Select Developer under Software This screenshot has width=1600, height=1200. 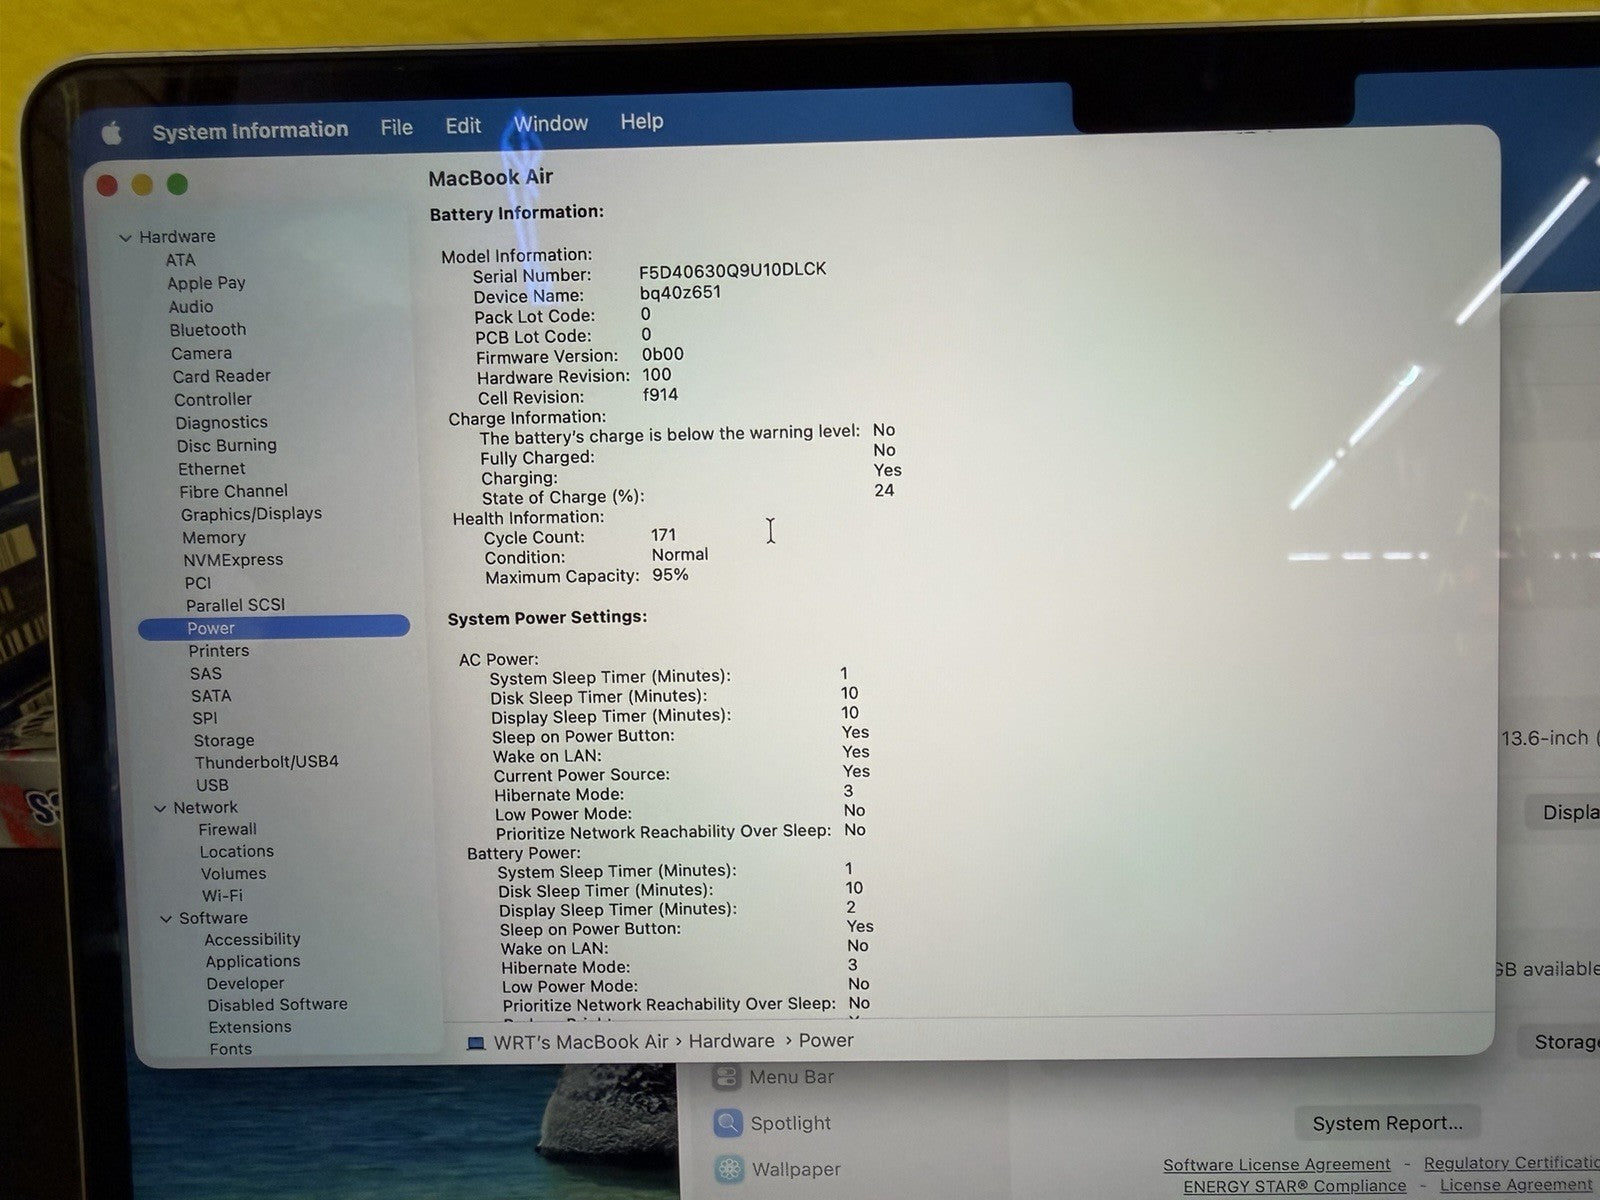point(245,984)
